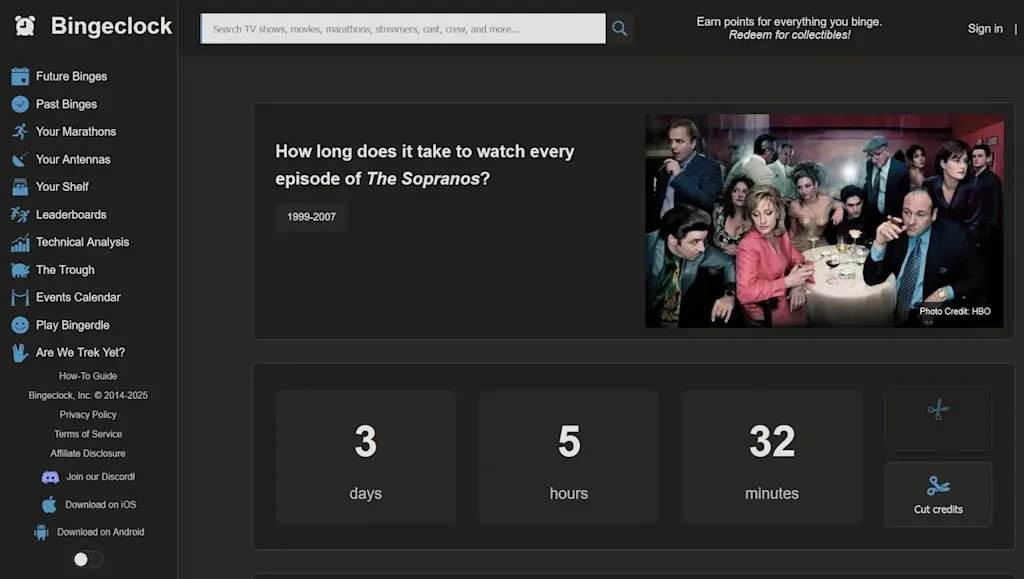Click the Bingeclock alarm clock logo icon
The width and height of the screenshot is (1024, 579).
click(25, 27)
